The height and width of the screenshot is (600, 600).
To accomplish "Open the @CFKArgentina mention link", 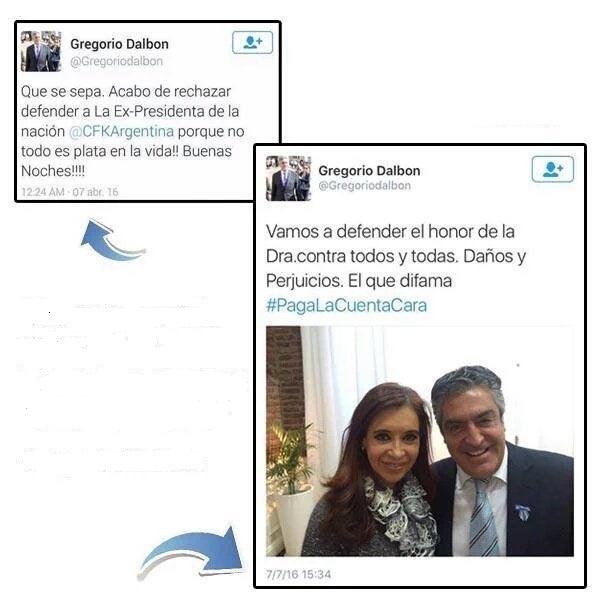I will click(121, 131).
